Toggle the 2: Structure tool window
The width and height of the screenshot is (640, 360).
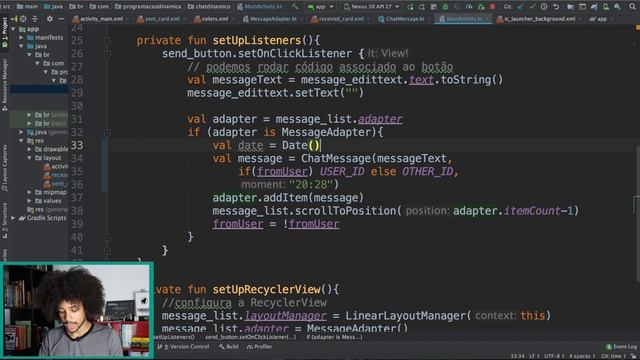(4, 221)
